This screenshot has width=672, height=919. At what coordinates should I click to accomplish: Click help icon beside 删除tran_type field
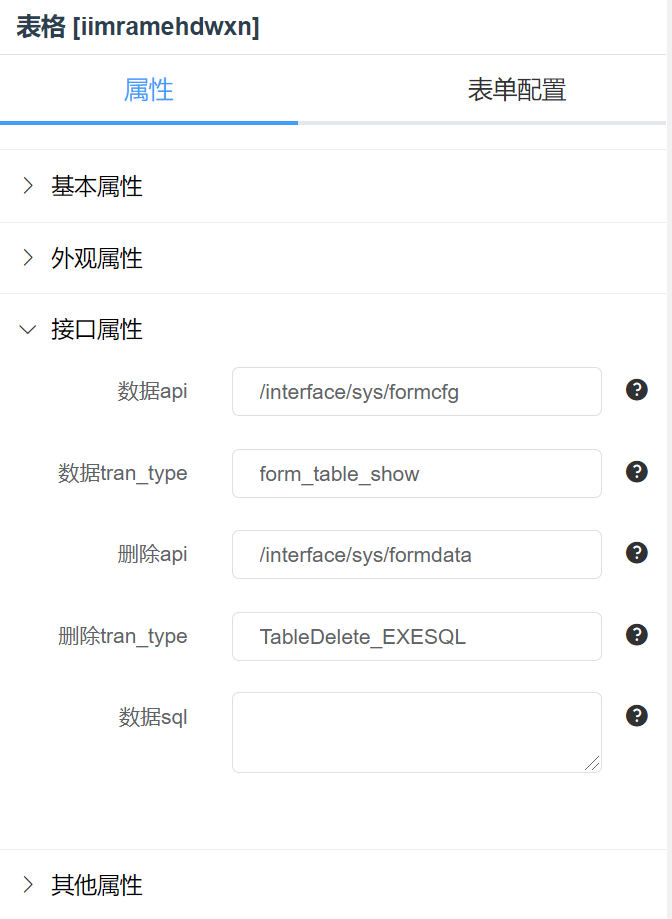(x=636, y=635)
